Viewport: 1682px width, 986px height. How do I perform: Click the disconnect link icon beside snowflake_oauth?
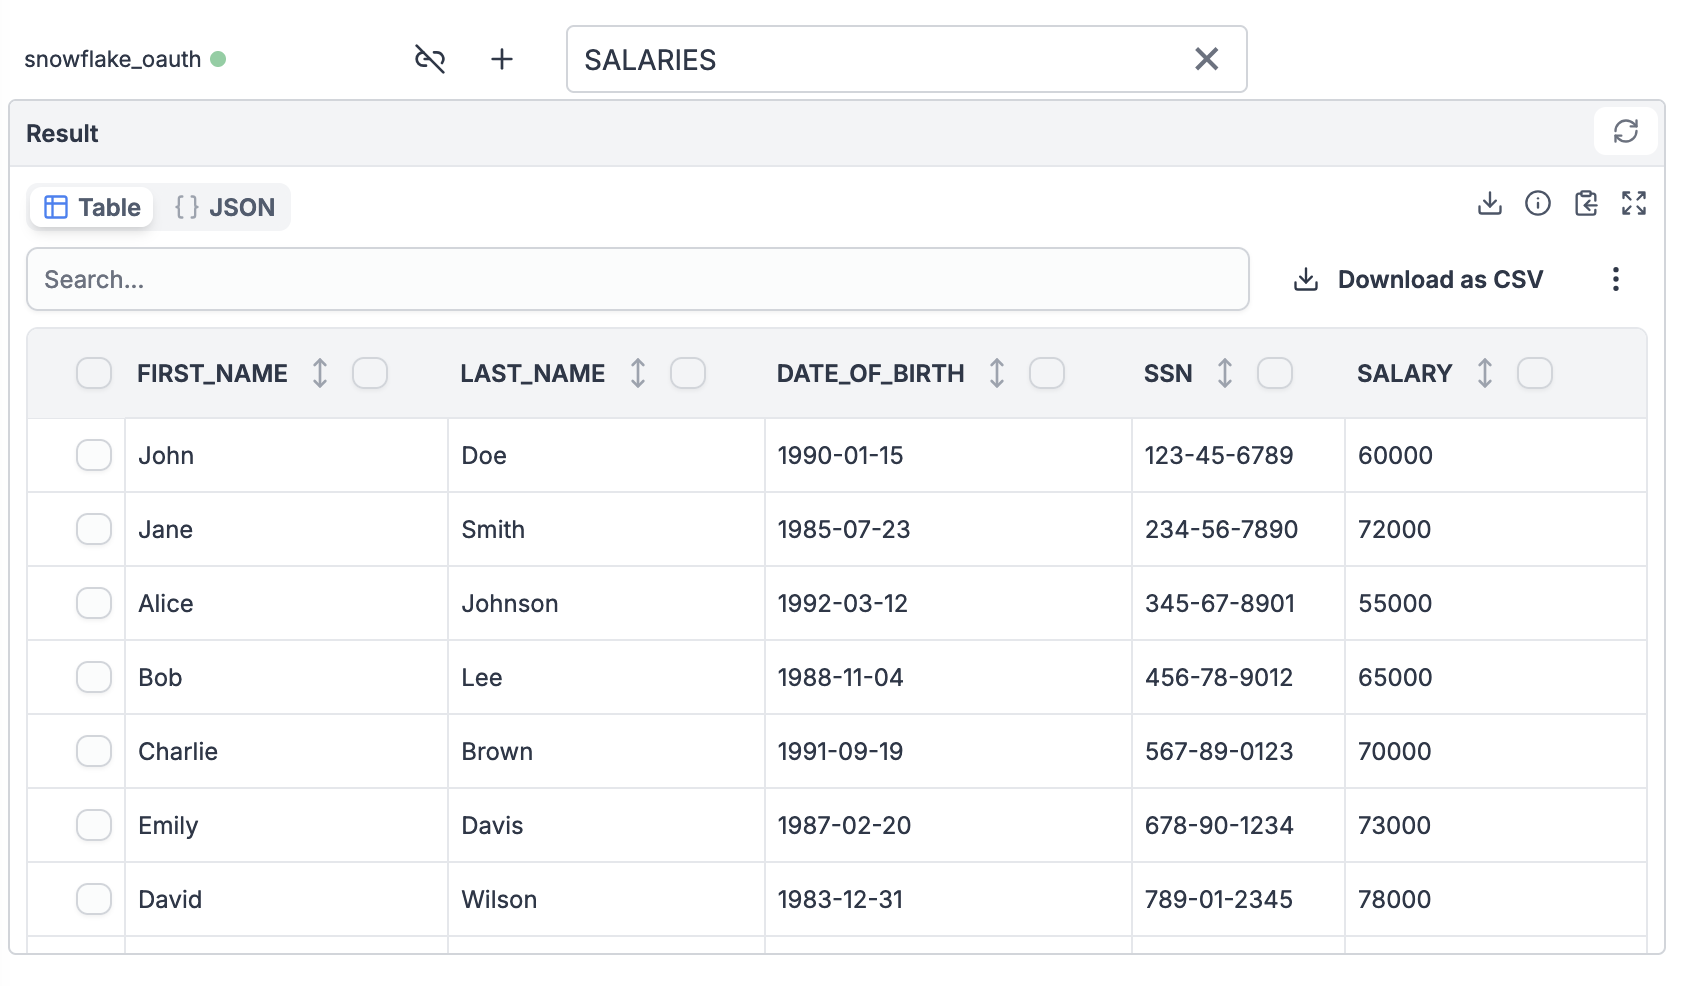click(x=429, y=60)
